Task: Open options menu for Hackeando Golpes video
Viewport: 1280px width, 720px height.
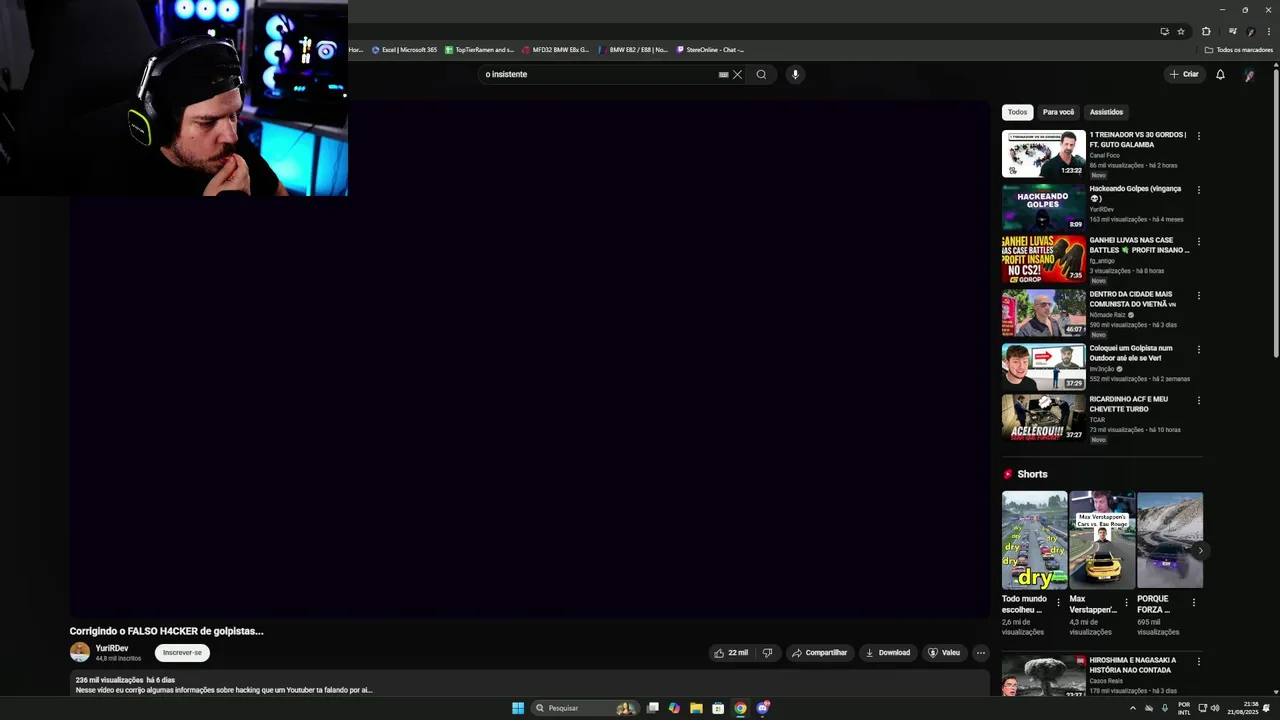Action: [1198, 190]
